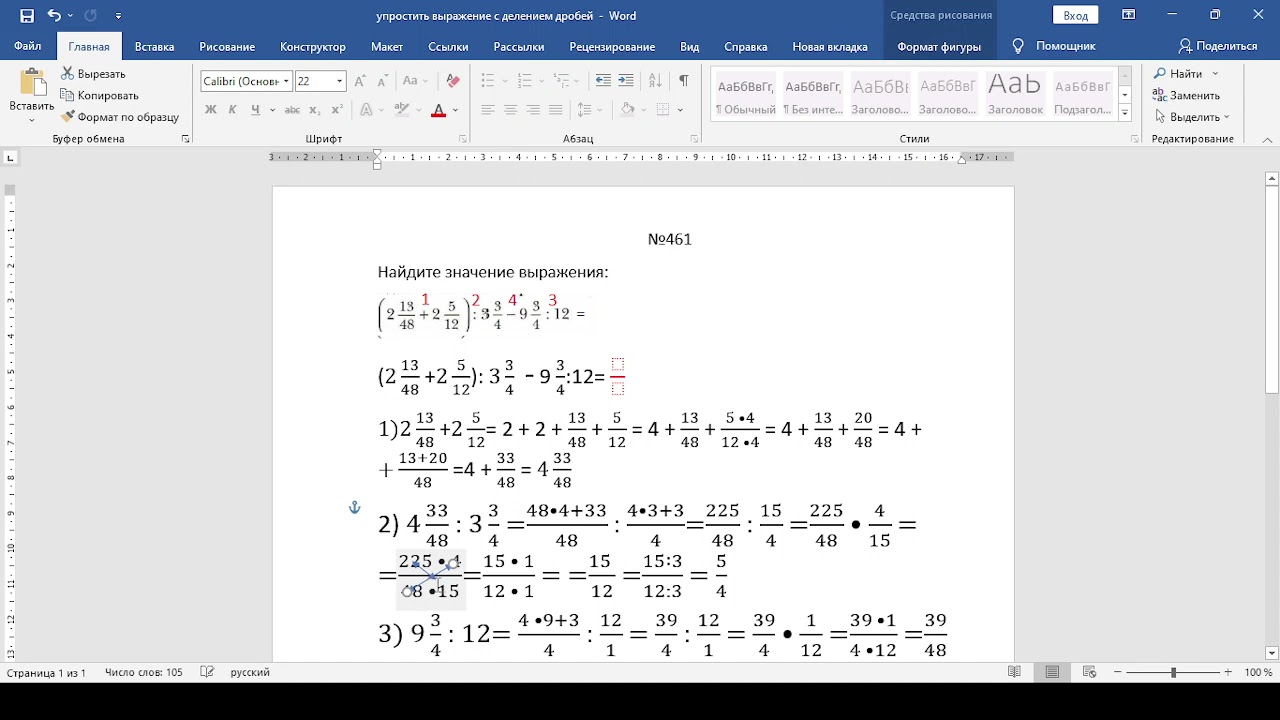Click the Число слов: 105 word count

coord(144,672)
